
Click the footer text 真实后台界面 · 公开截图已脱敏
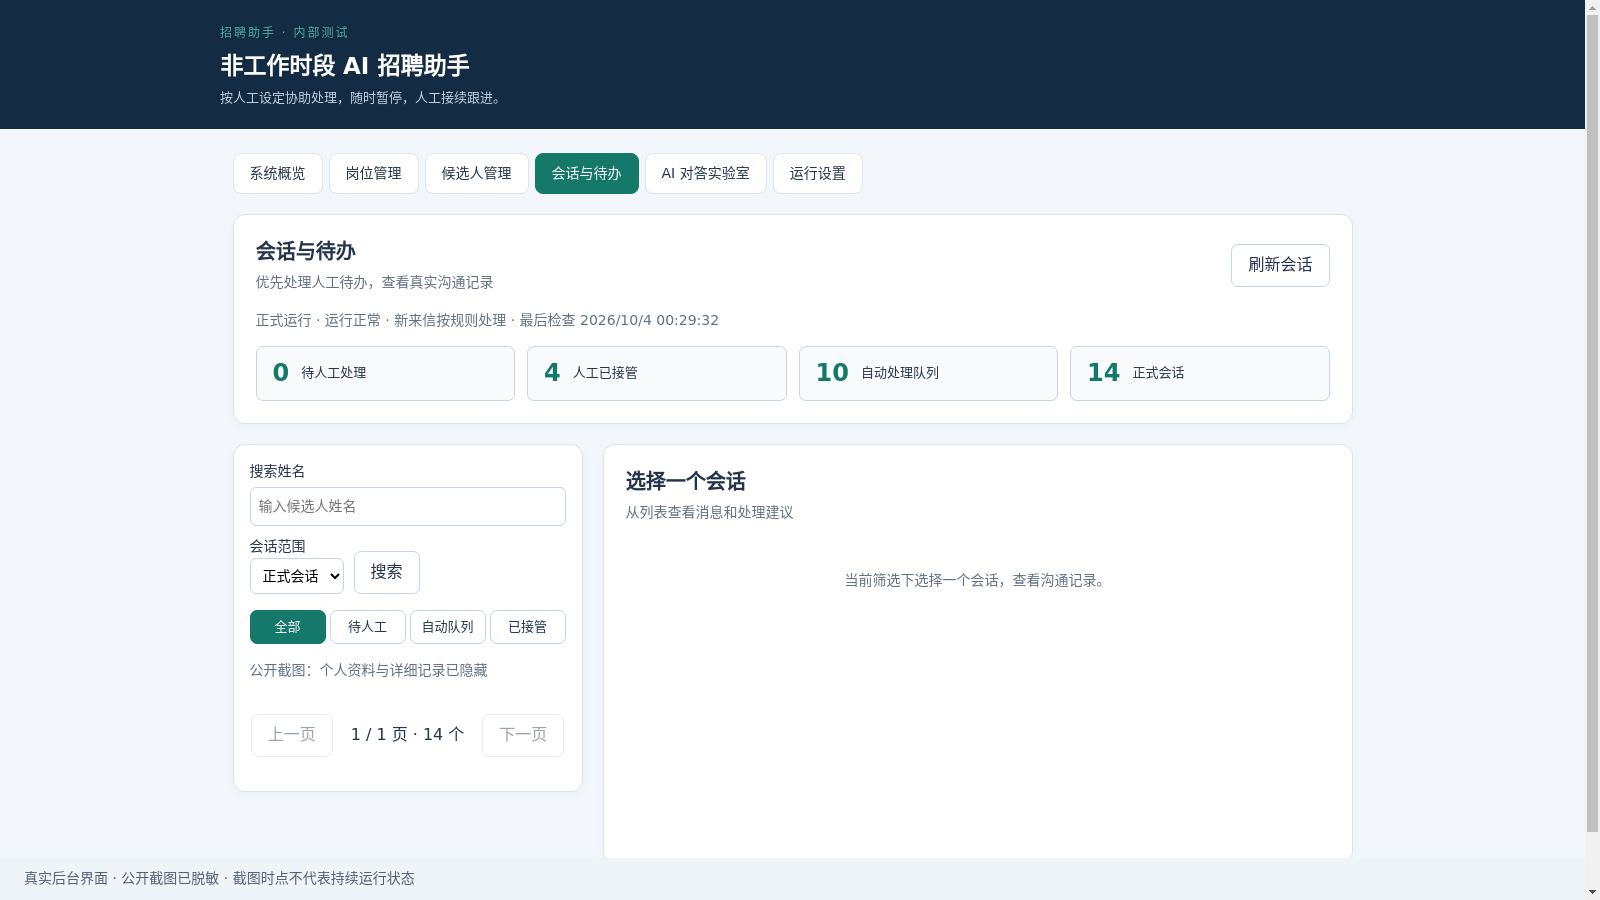[122, 878]
